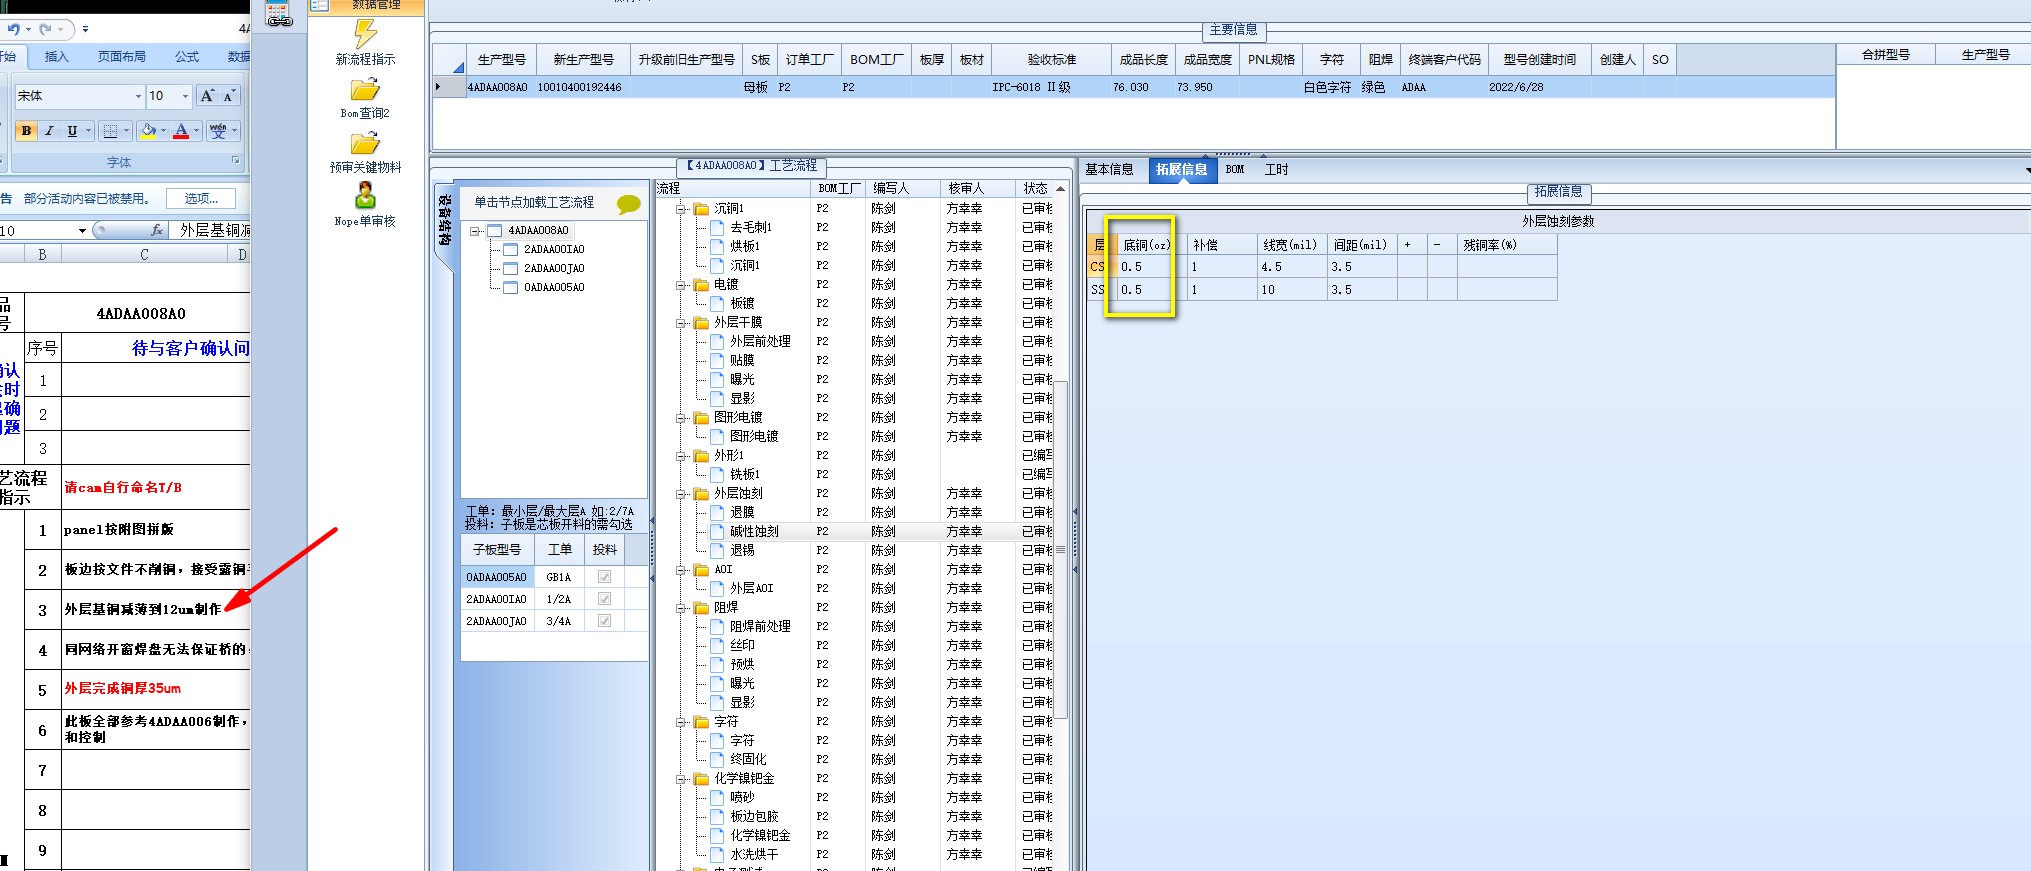Open 预审关键物料 folder icon
Screen dimensions: 2031x871
pyautogui.click(x=365, y=144)
